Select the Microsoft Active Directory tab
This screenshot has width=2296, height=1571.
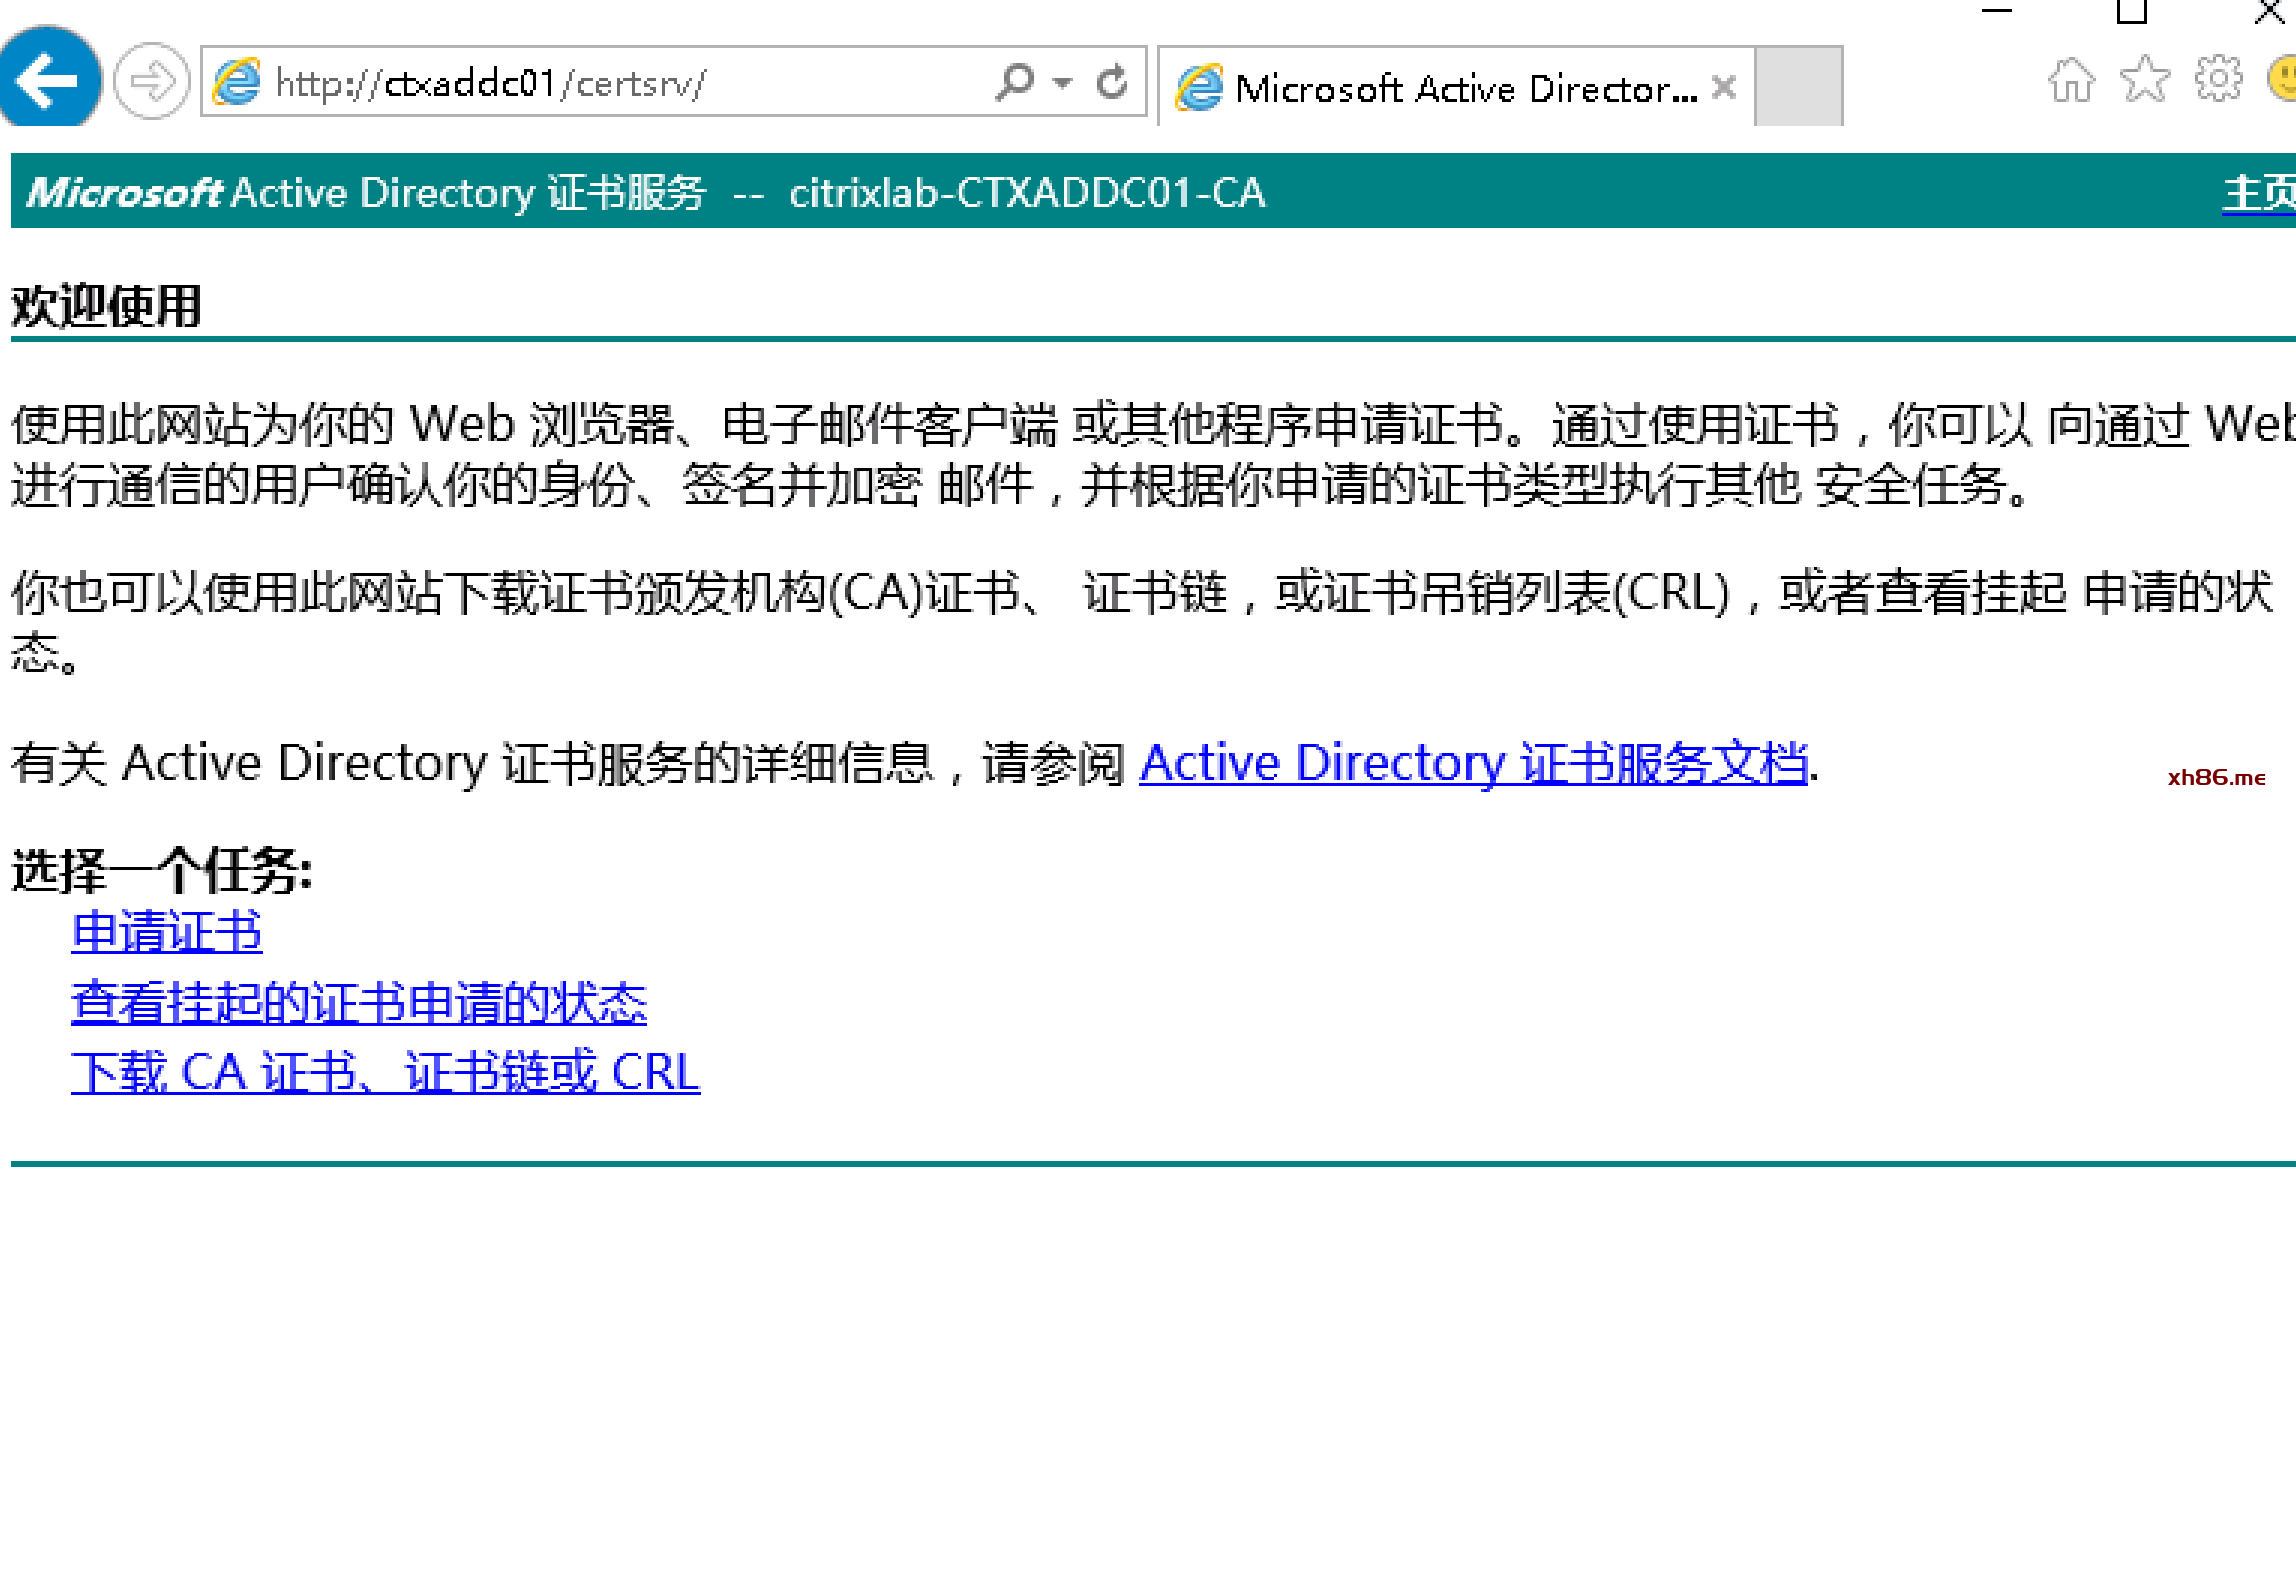pyautogui.click(x=1450, y=88)
